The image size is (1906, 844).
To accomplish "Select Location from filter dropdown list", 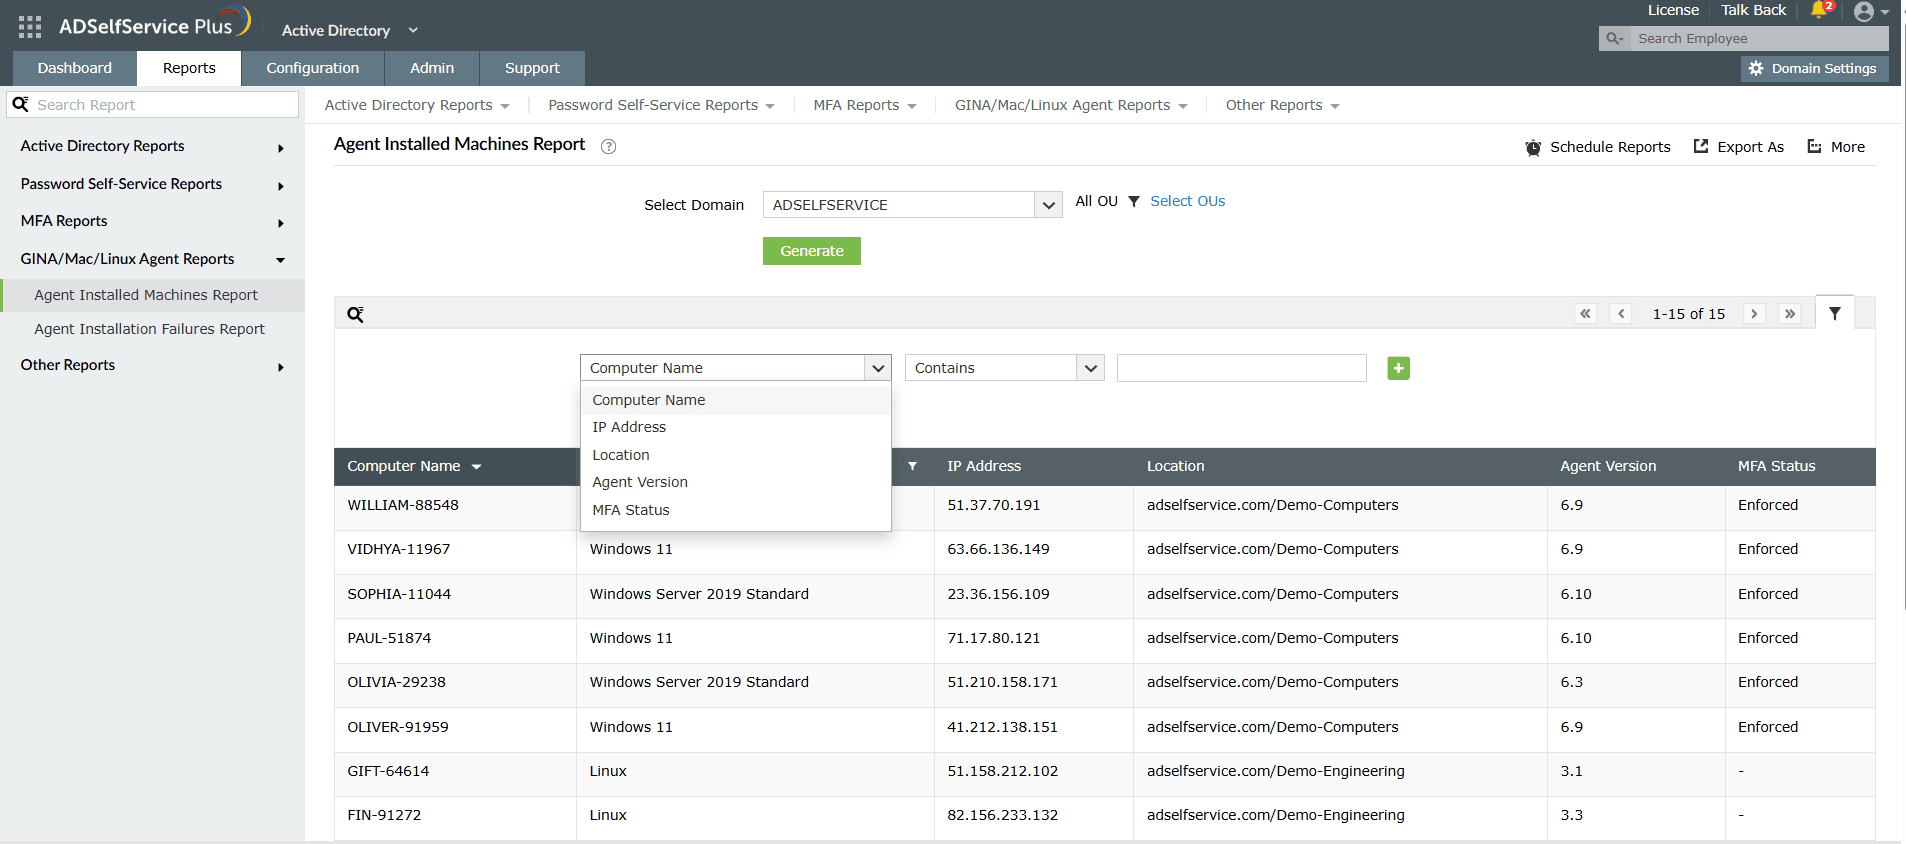I will click(x=735, y=455).
